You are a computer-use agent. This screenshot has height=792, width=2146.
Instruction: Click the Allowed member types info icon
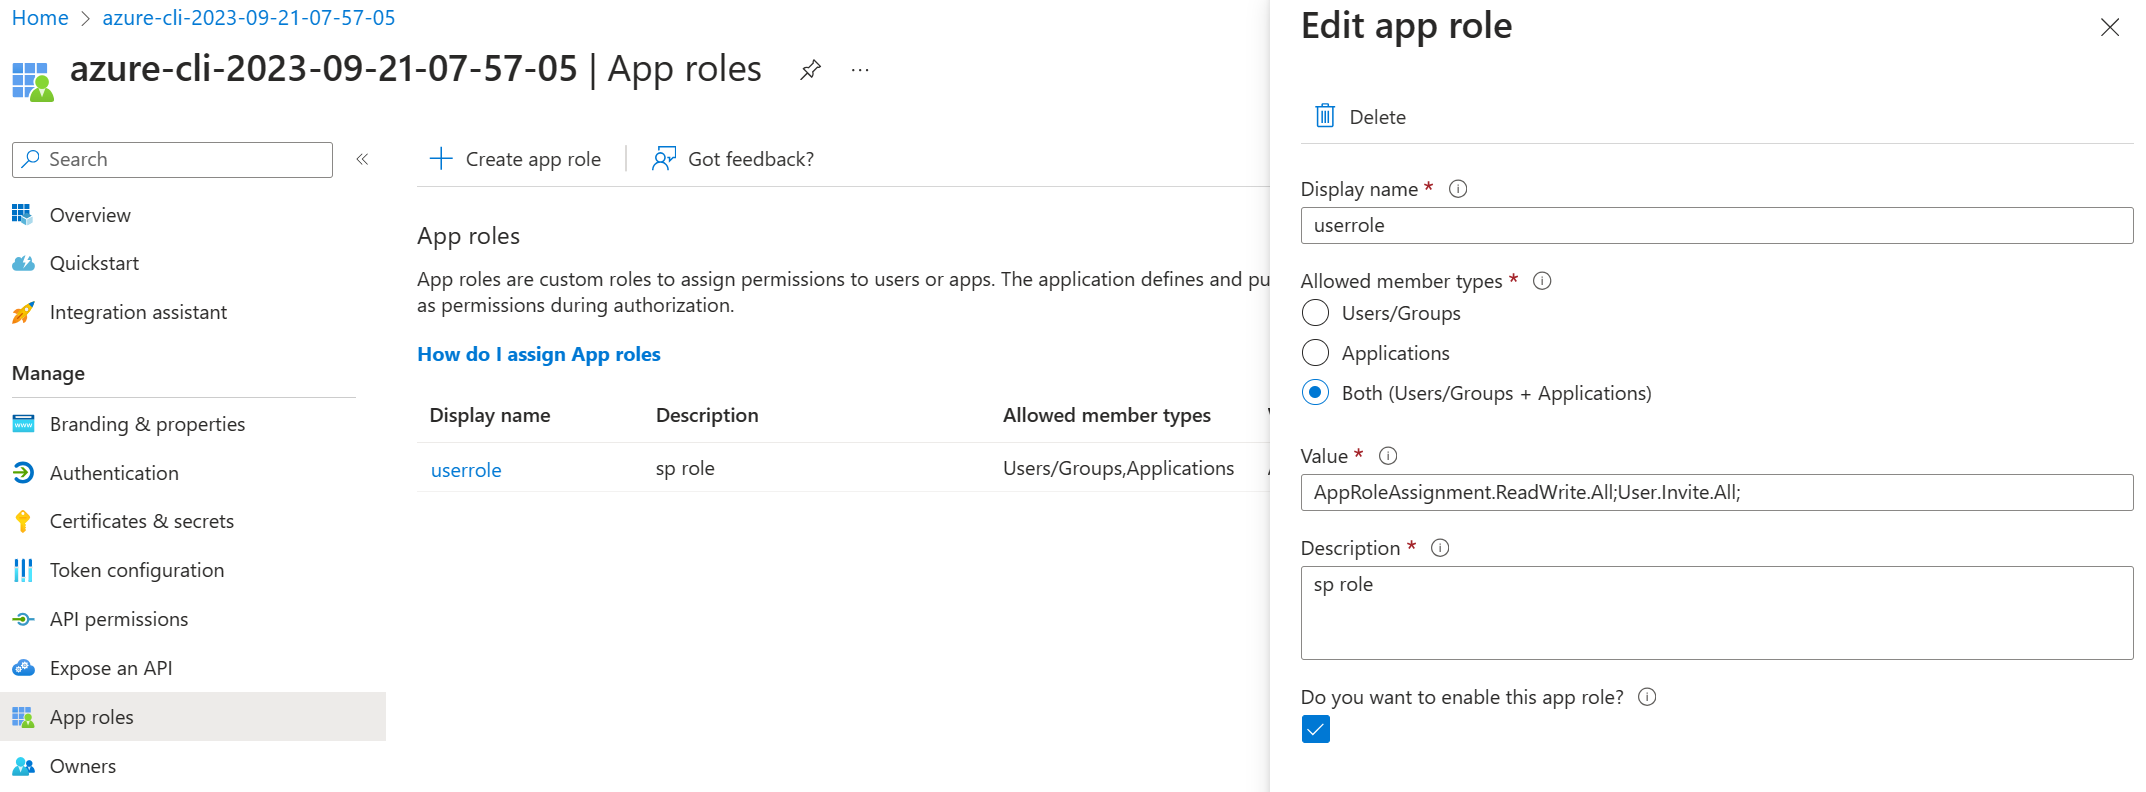pyautogui.click(x=1542, y=281)
